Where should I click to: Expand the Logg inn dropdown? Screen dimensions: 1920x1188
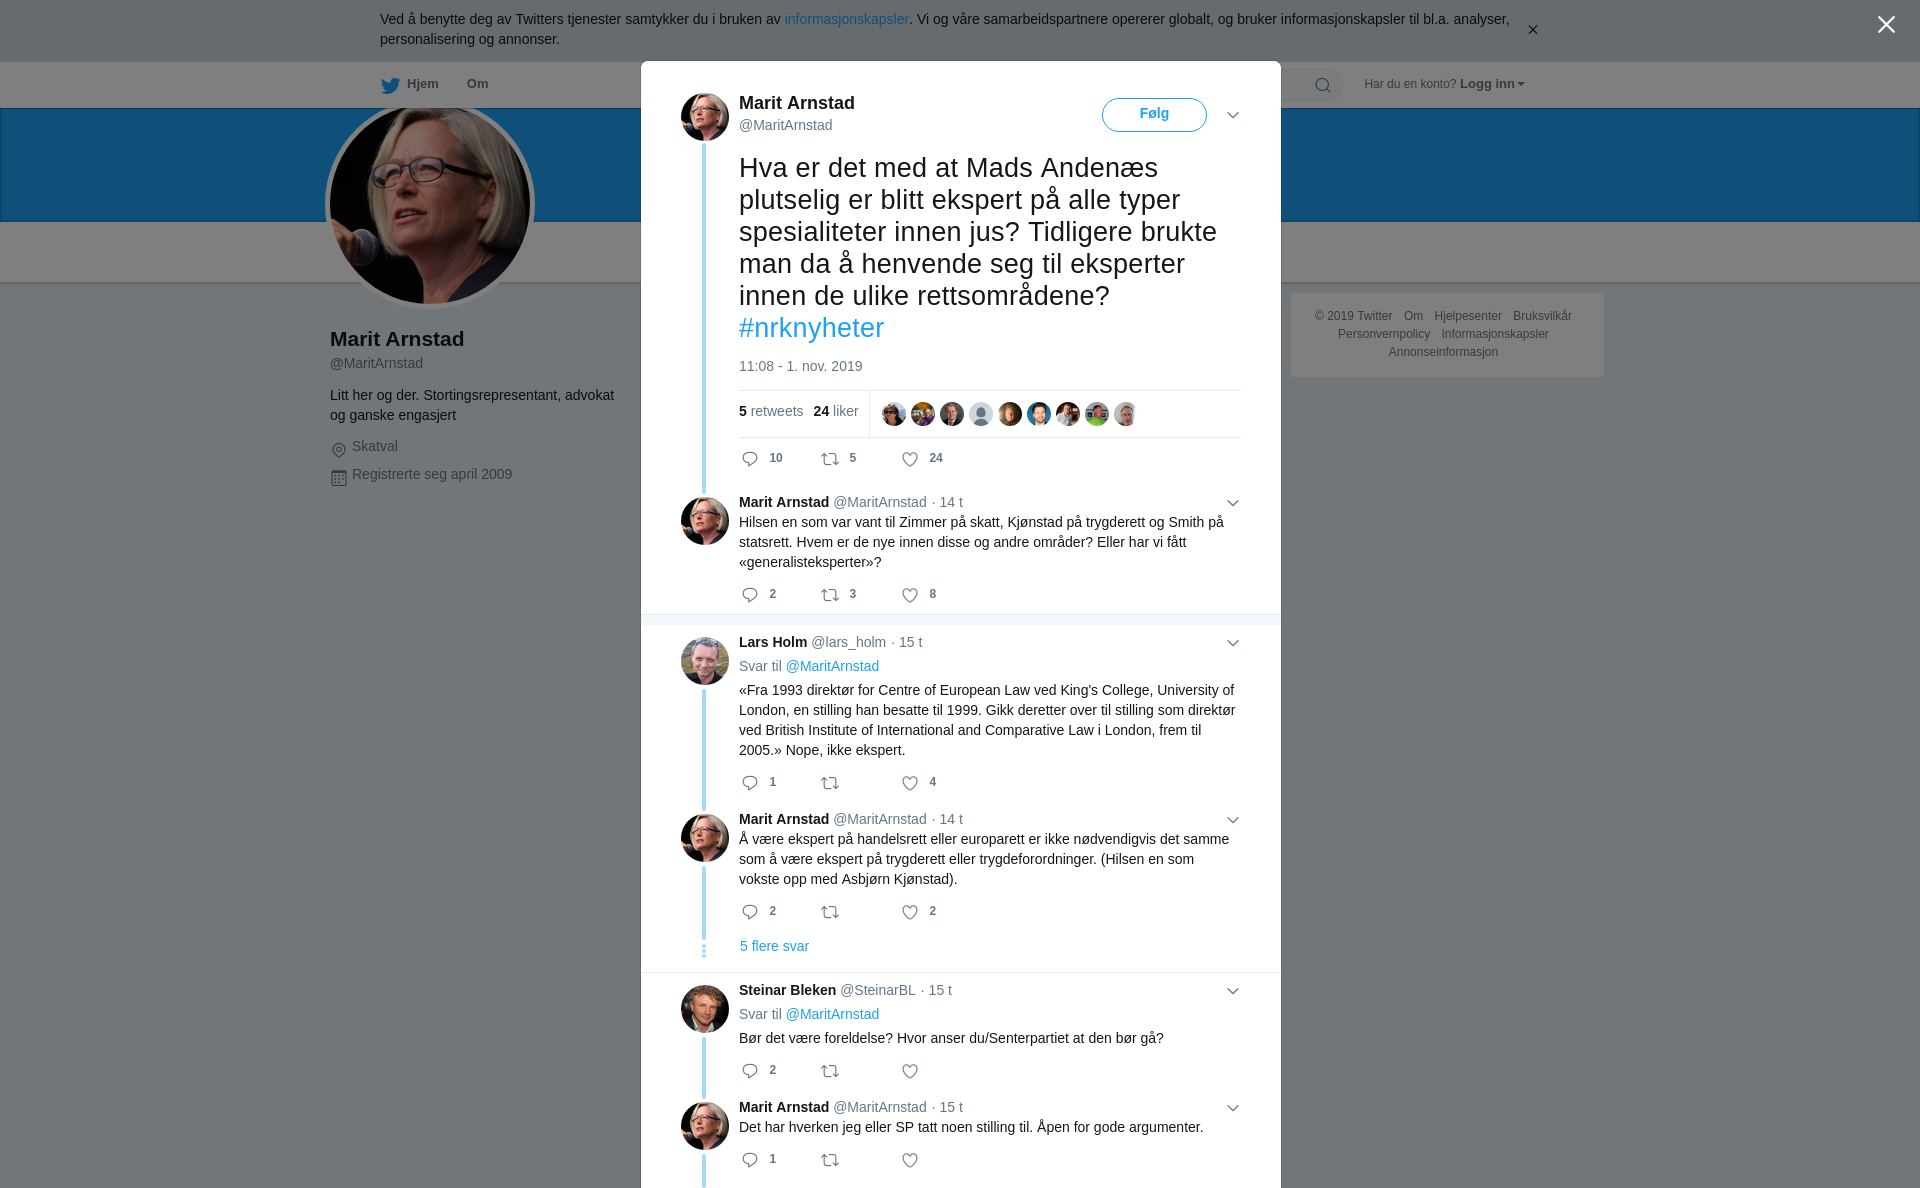point(1492,84)
